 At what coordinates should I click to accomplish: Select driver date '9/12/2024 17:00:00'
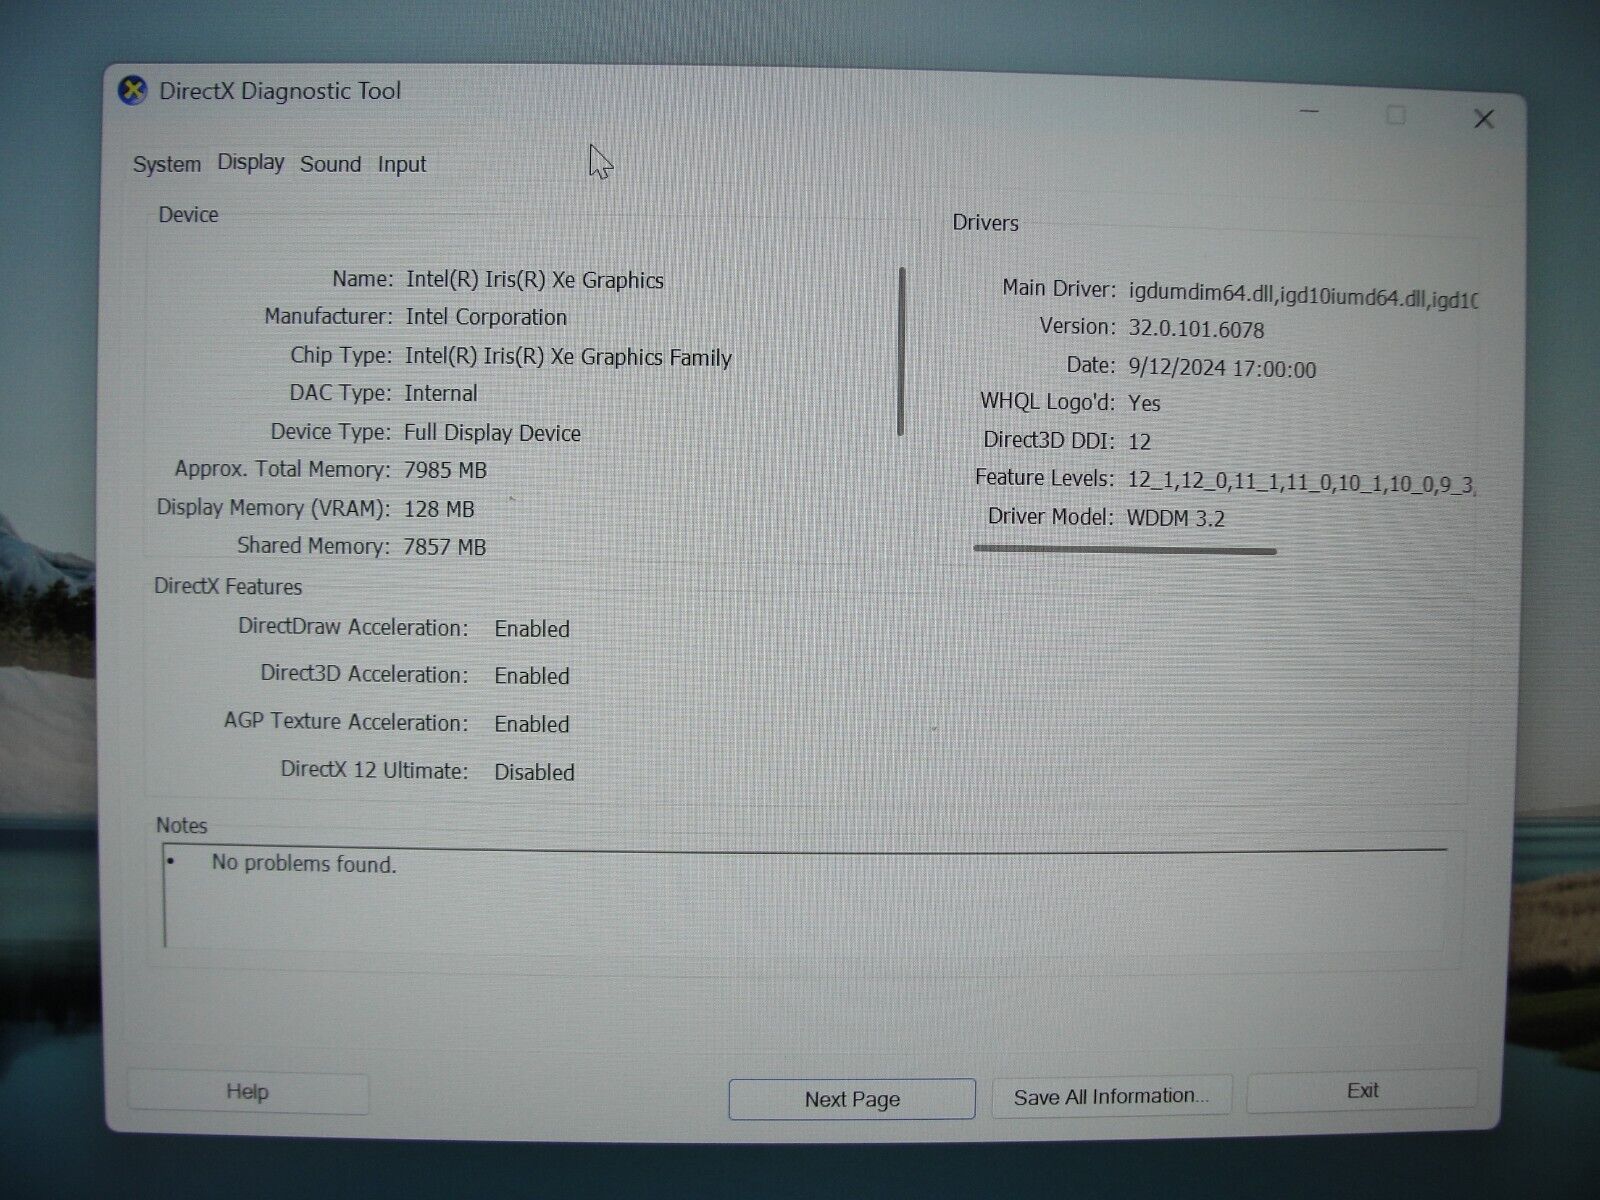(1222, 369)
